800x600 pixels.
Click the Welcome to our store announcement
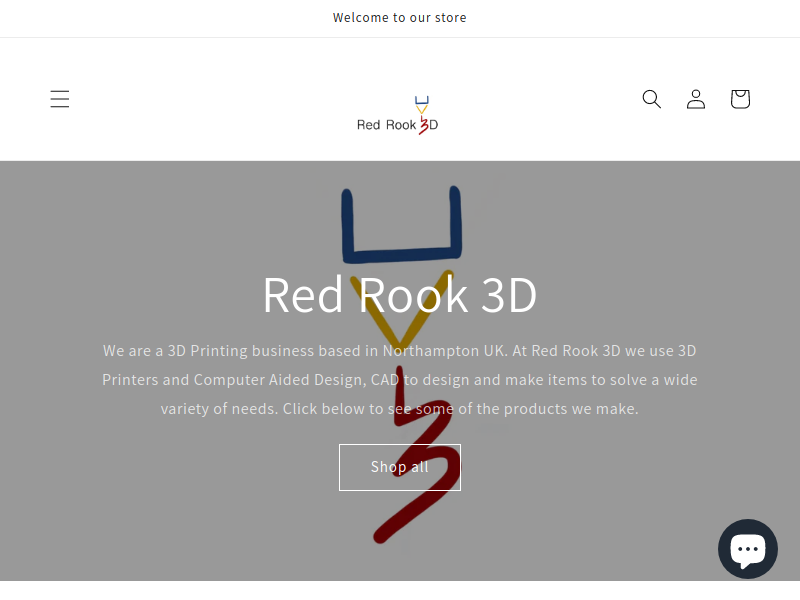[x=399, y=18]
